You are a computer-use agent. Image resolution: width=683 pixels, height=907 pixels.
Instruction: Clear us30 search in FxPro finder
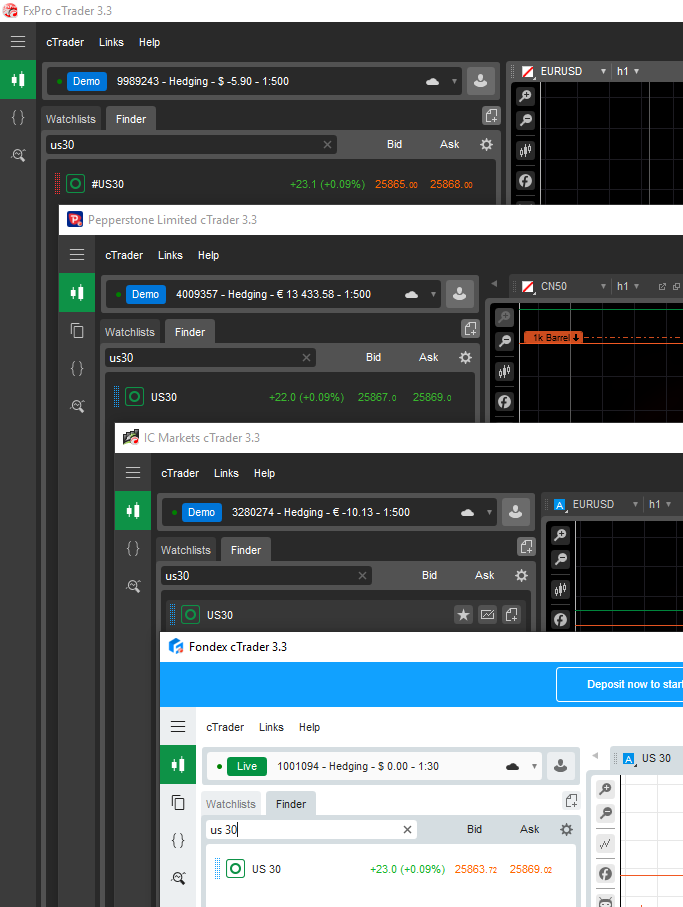click(327, 145)
